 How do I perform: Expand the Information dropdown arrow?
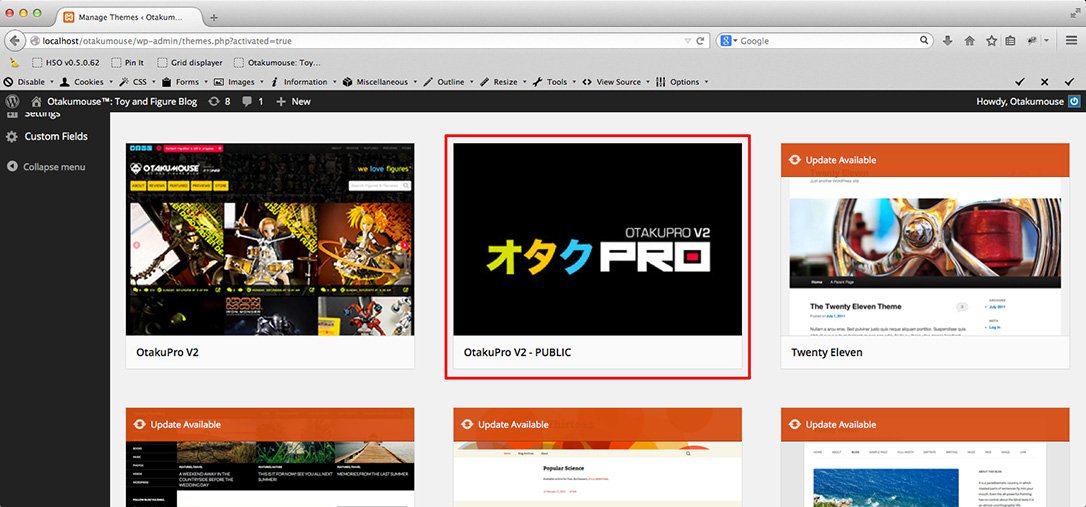point(335,82)
